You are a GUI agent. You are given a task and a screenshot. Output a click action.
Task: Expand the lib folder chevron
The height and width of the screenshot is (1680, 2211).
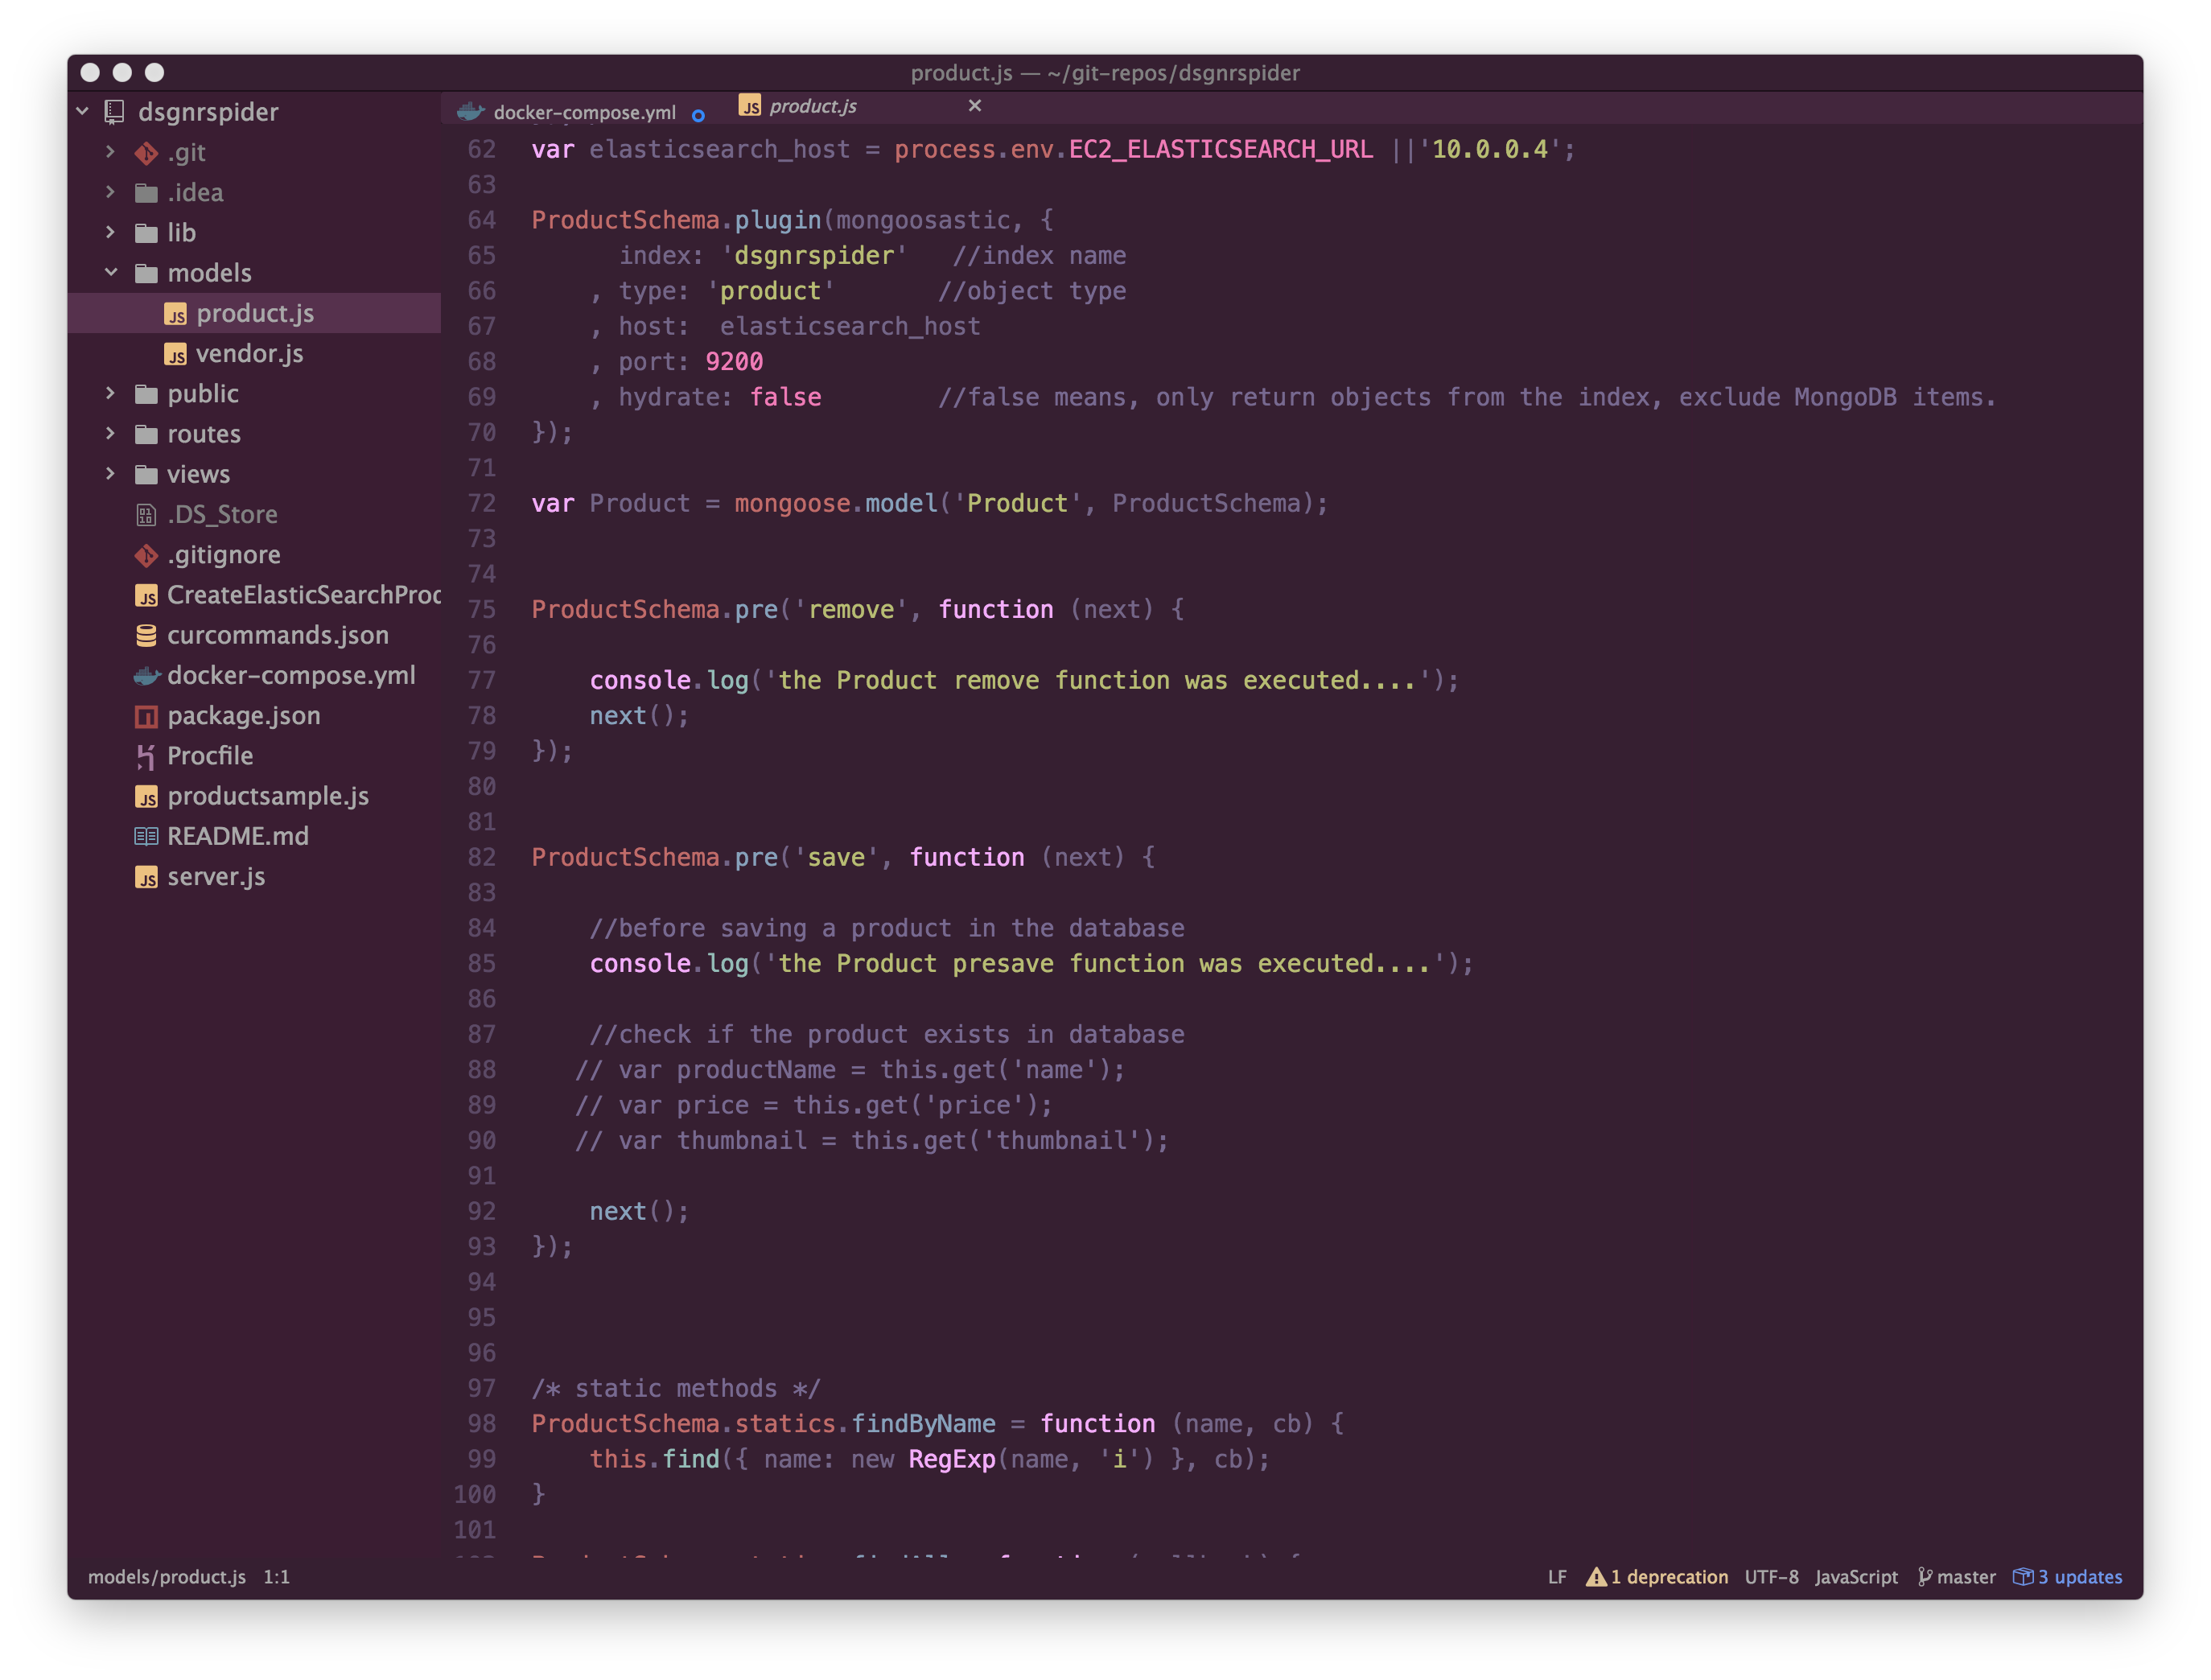tap(111, 232)
